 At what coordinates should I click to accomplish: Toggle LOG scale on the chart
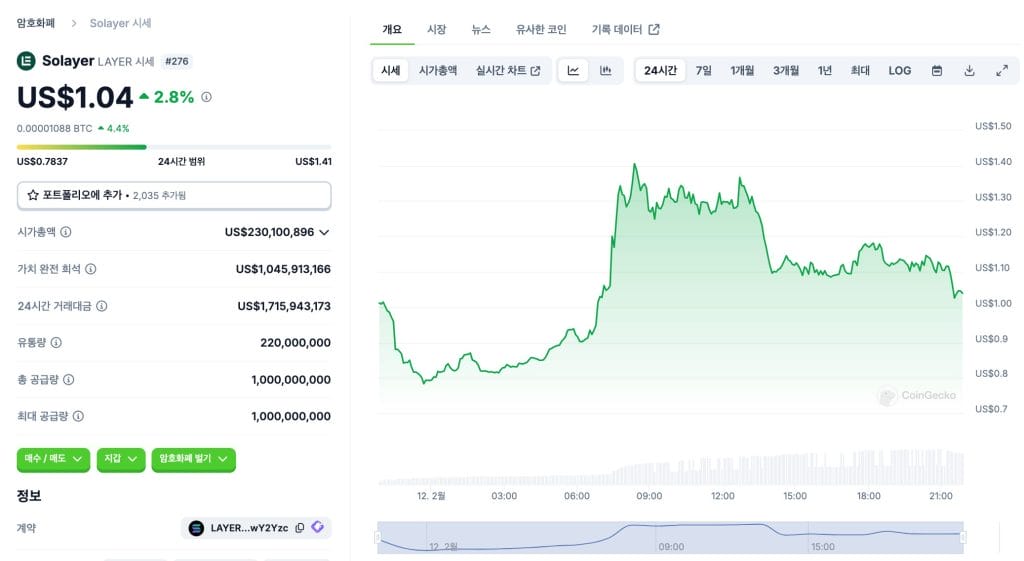(899, 71)
